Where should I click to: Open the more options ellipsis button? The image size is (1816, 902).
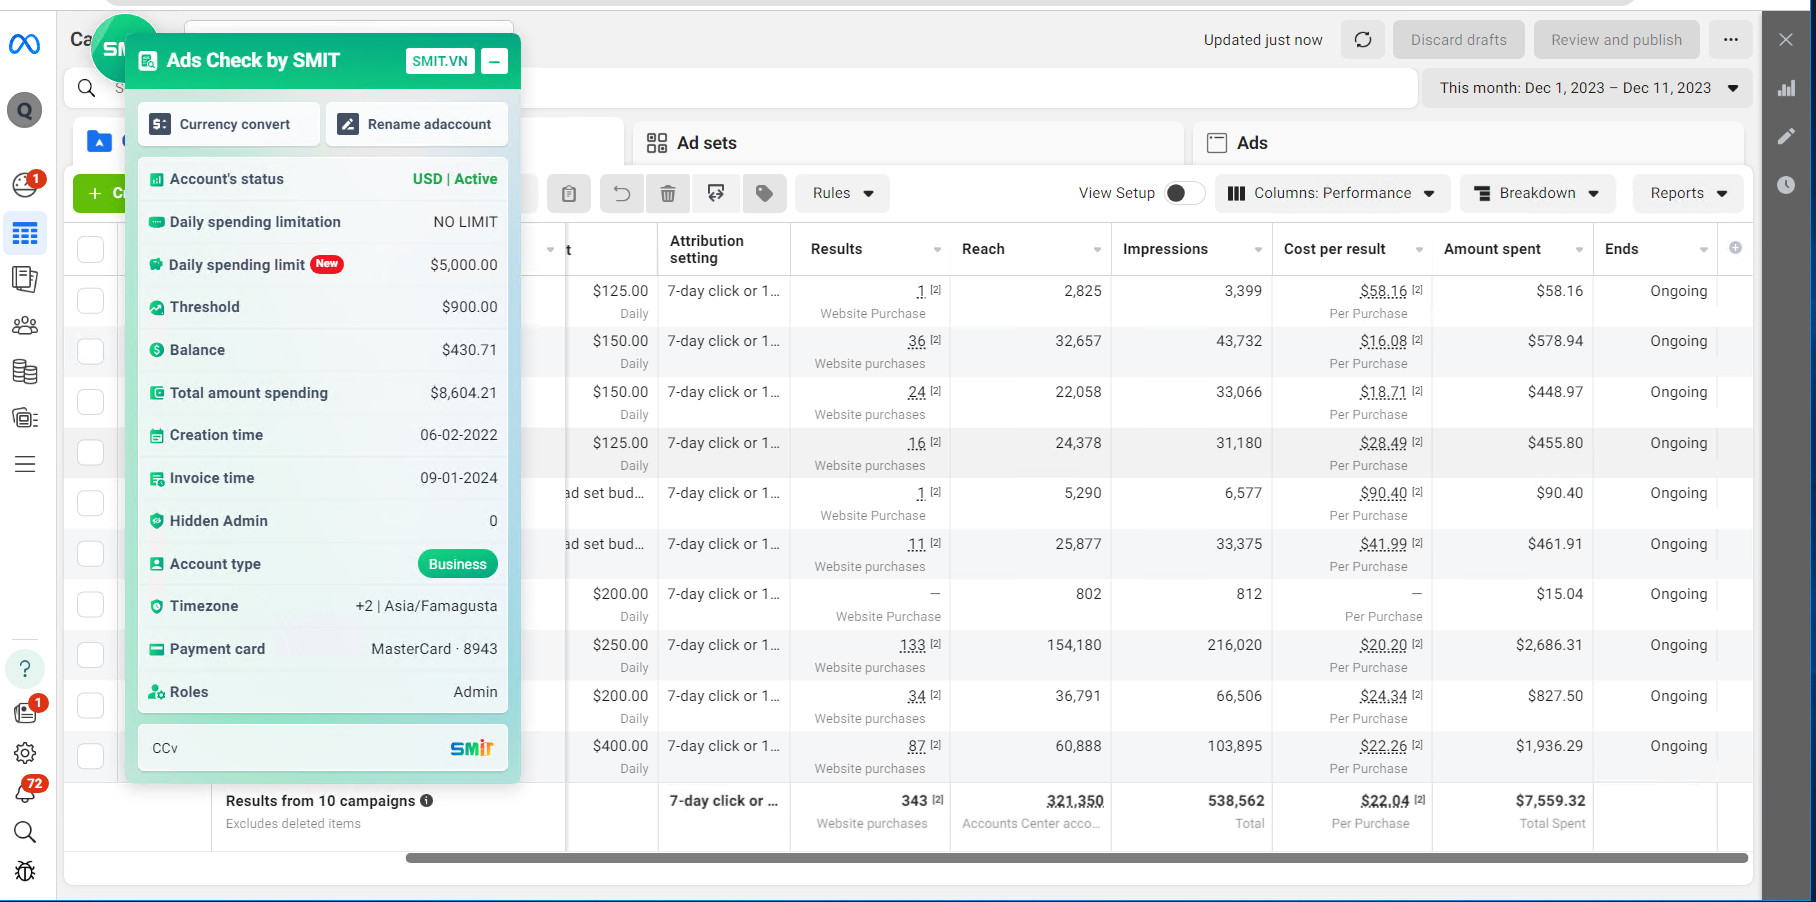click(1731, 40)
